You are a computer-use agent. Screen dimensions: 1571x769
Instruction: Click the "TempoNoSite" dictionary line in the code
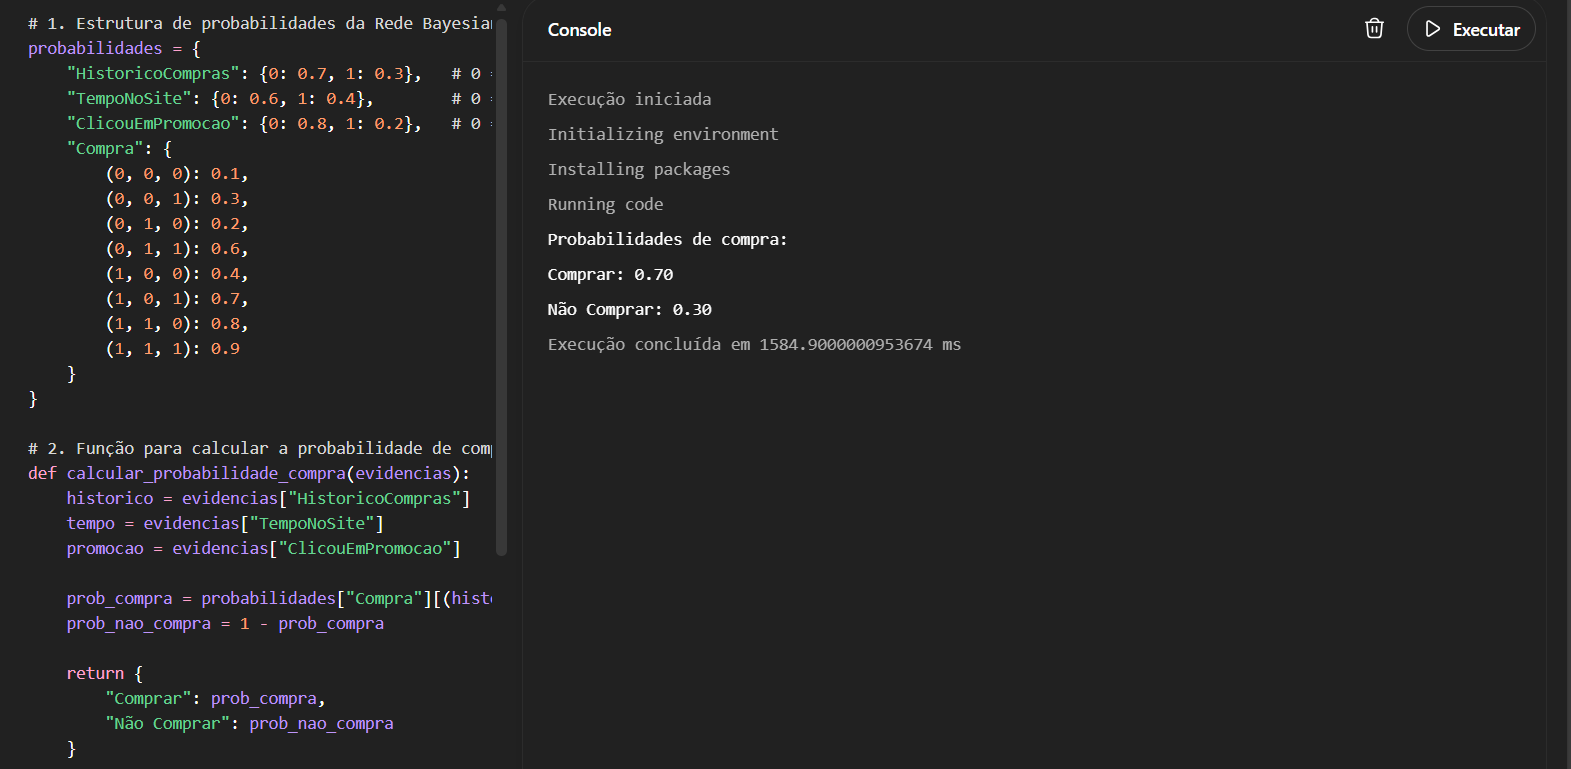coord(219,99)
